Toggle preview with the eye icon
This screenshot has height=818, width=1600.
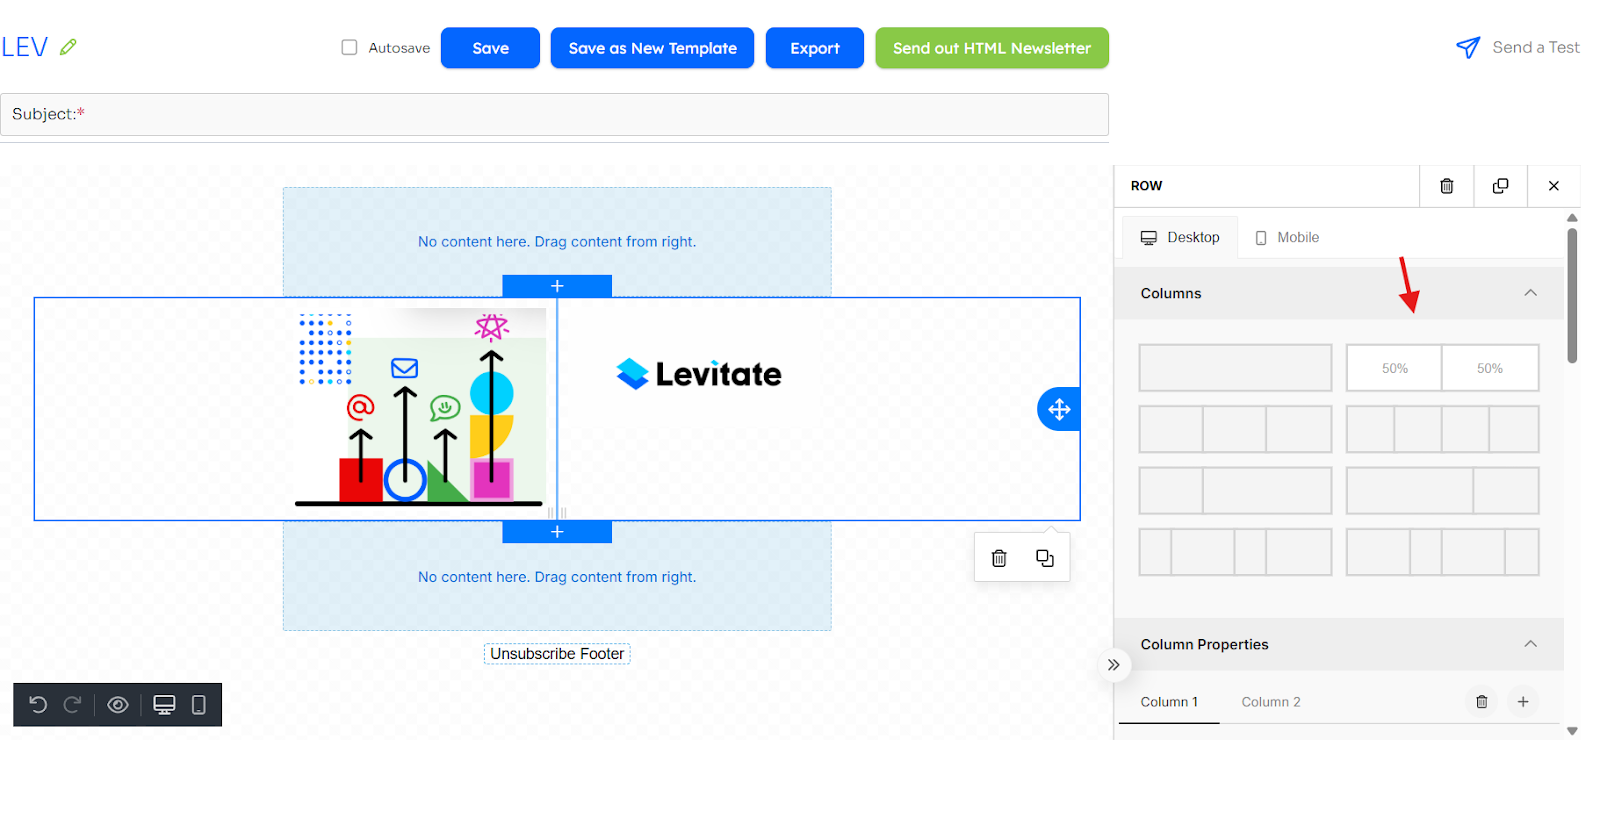pos(118,705)
